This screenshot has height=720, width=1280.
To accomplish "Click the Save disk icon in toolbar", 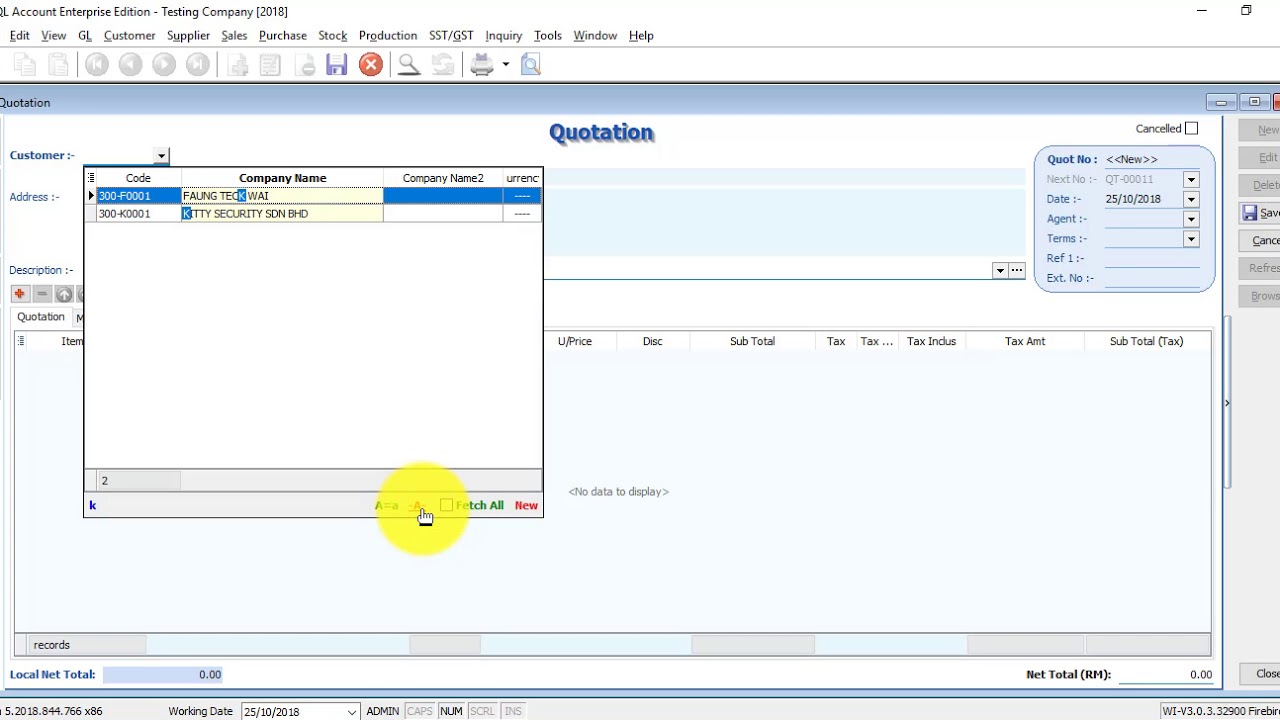I will point(337,65).
